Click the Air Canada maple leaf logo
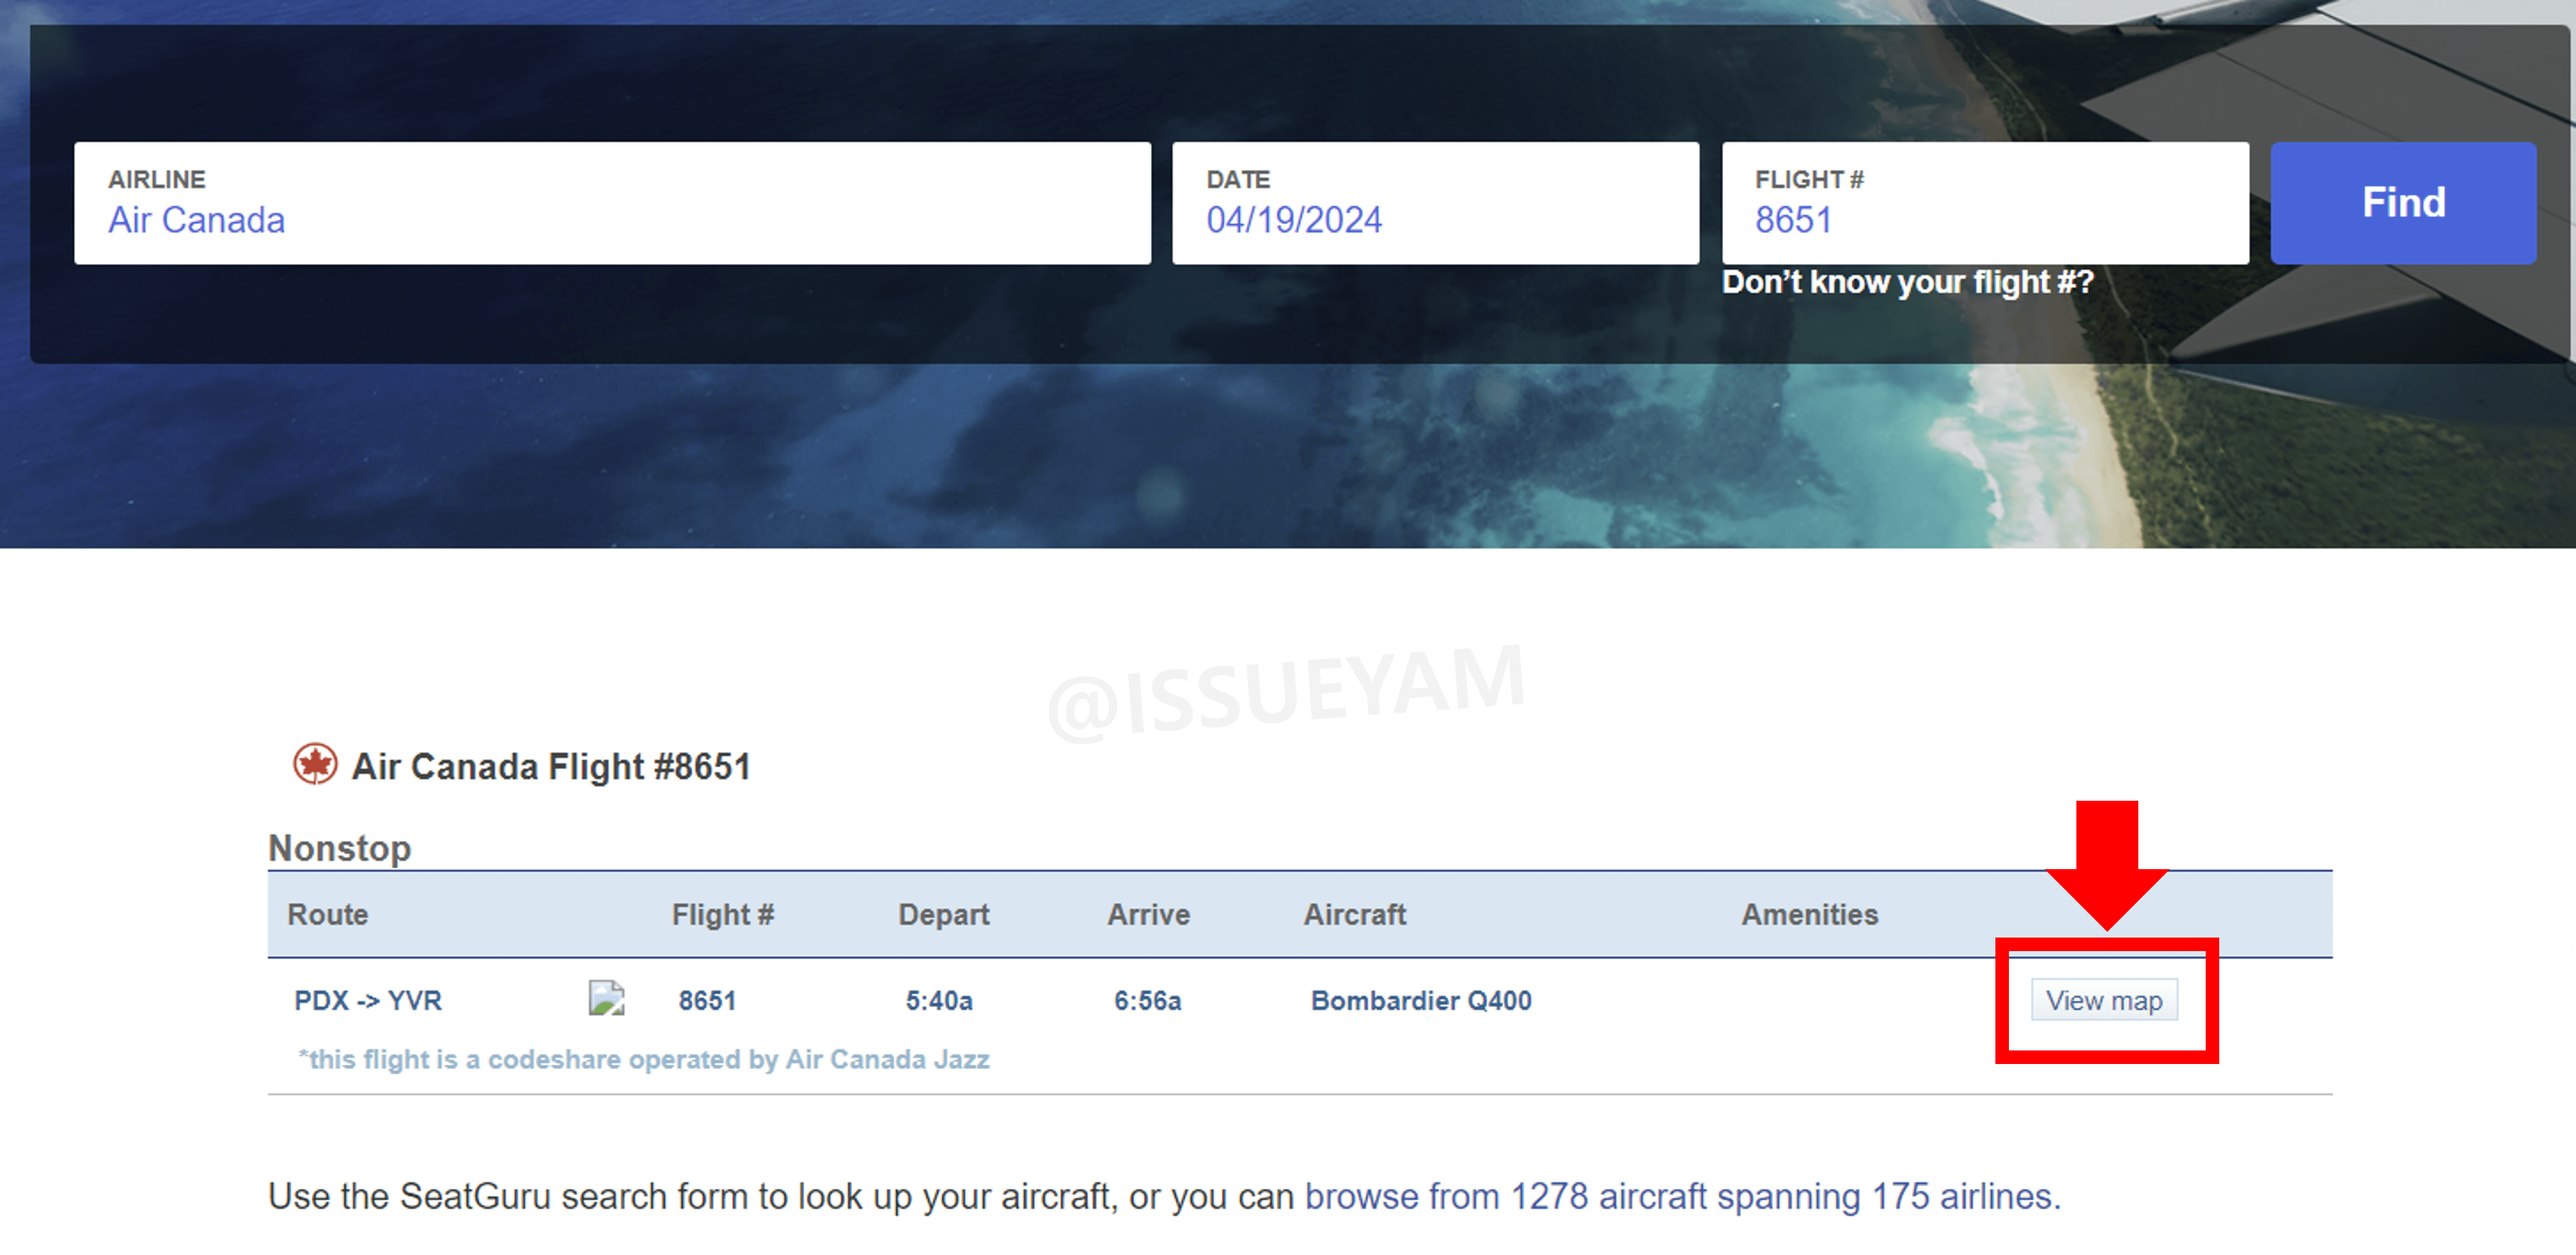The width and height of the screenshot is (2576, 1255). [x=315, y=765]
